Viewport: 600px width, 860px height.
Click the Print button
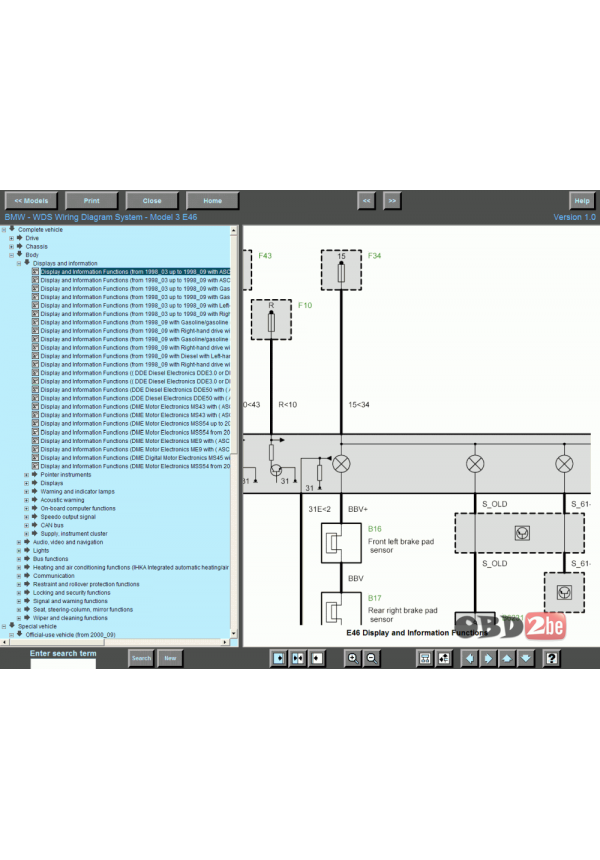(92, 201)
